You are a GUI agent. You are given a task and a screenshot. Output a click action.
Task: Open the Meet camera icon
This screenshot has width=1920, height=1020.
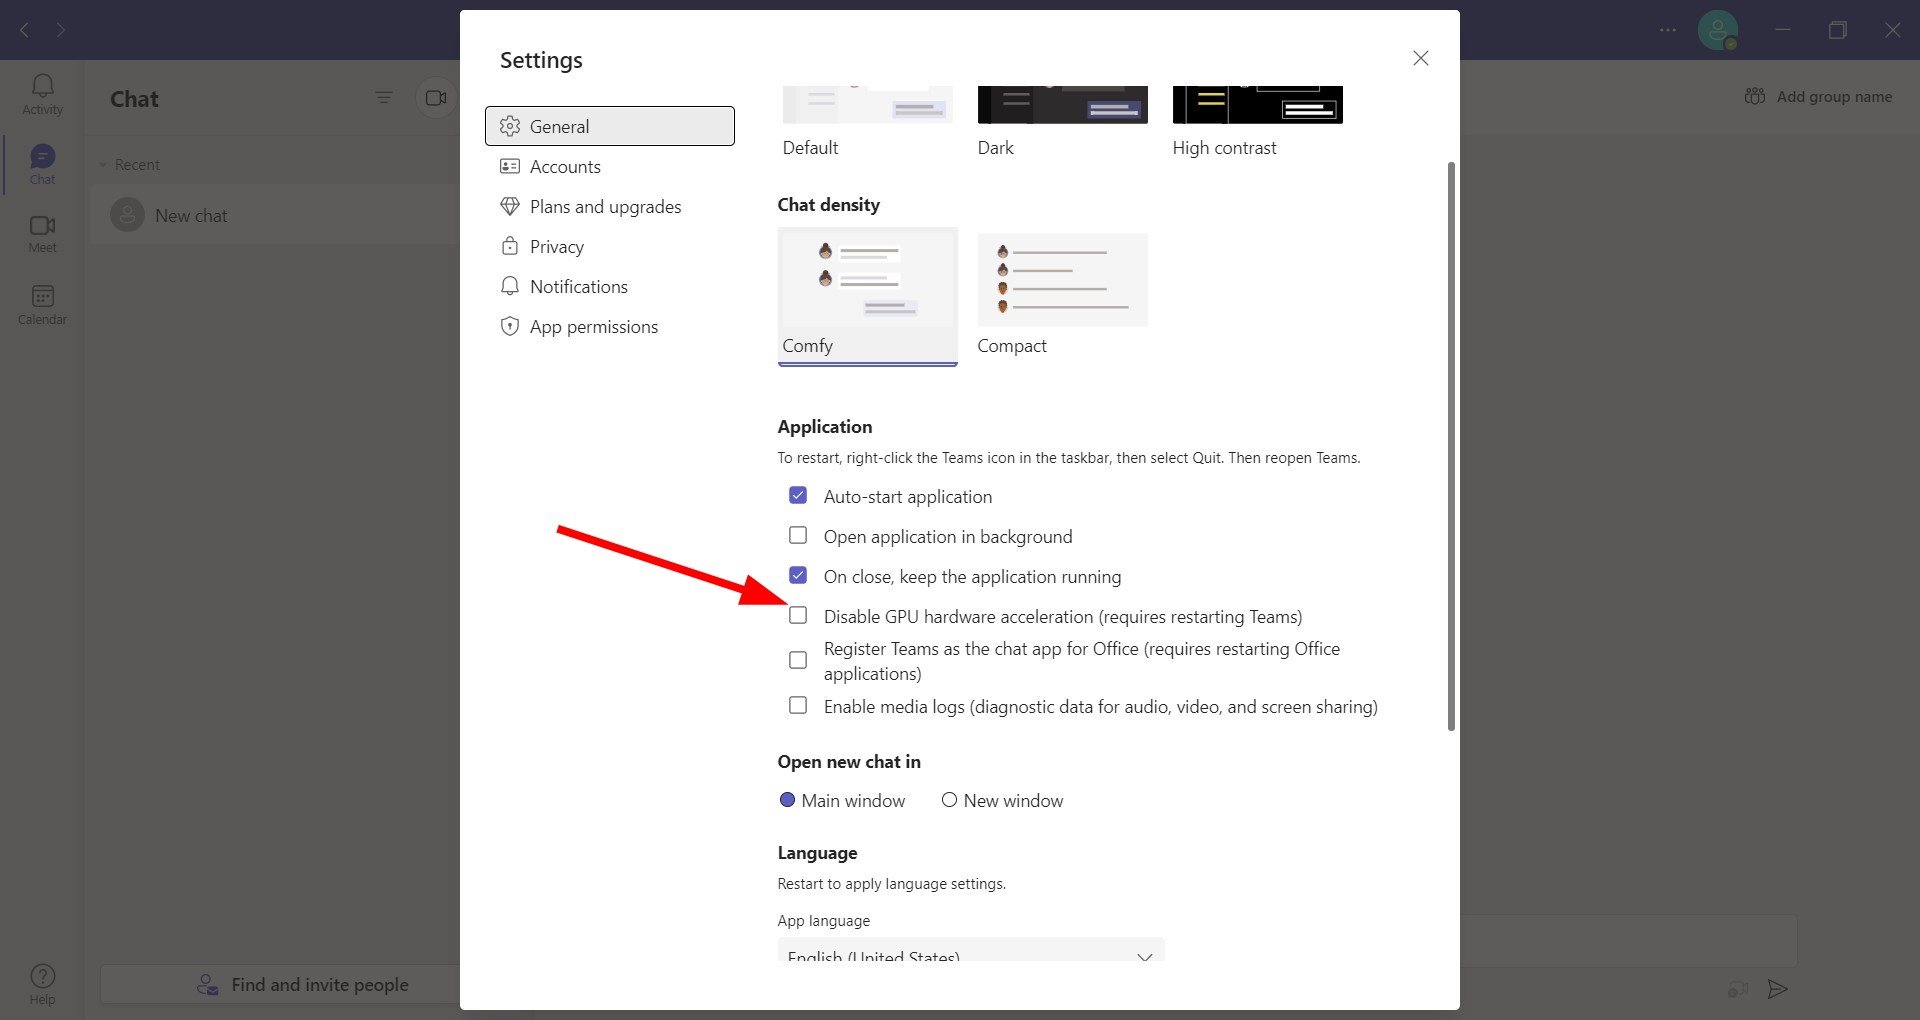point(42,234)
